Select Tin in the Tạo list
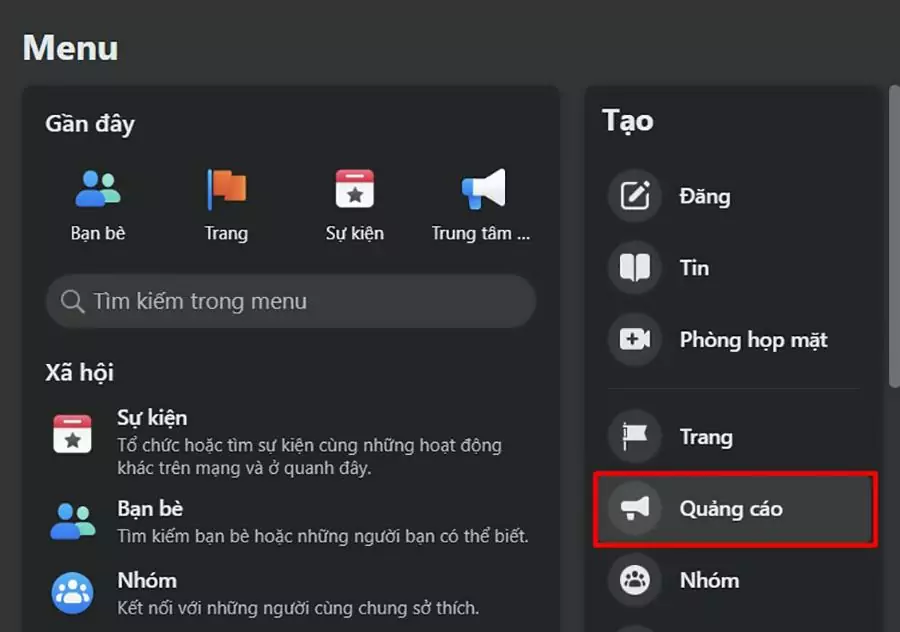 pyautogui.click(x=735, y=267)
